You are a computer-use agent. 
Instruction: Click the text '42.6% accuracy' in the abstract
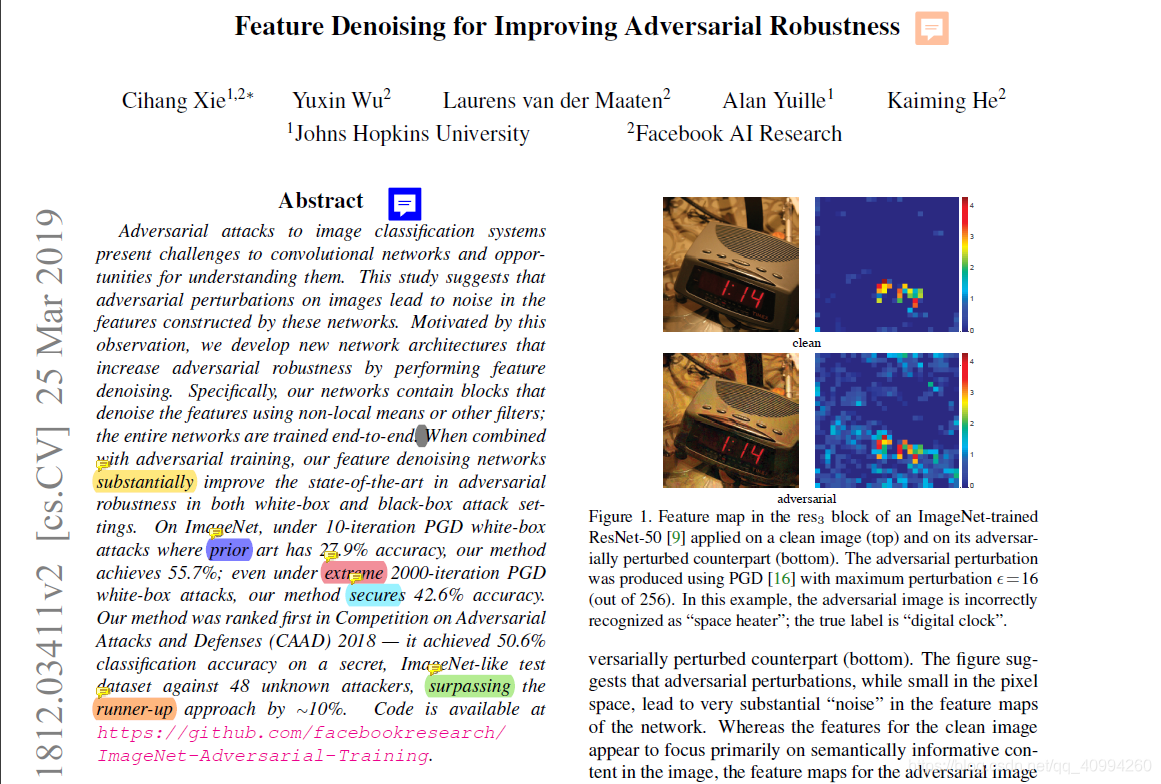pyautogui.click(x=479, y=595)
